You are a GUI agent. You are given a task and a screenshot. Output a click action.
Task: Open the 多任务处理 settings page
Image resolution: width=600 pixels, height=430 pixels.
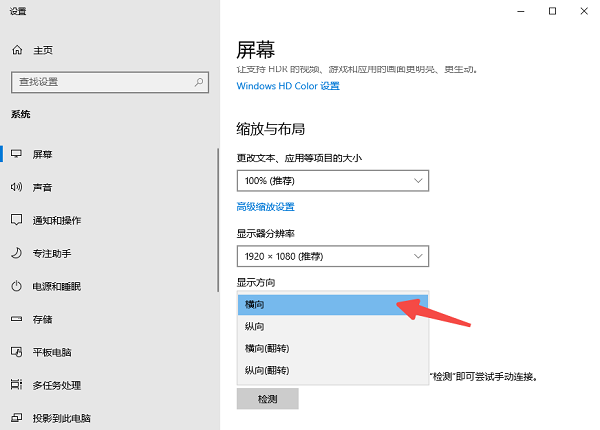(x=57, y=385)
